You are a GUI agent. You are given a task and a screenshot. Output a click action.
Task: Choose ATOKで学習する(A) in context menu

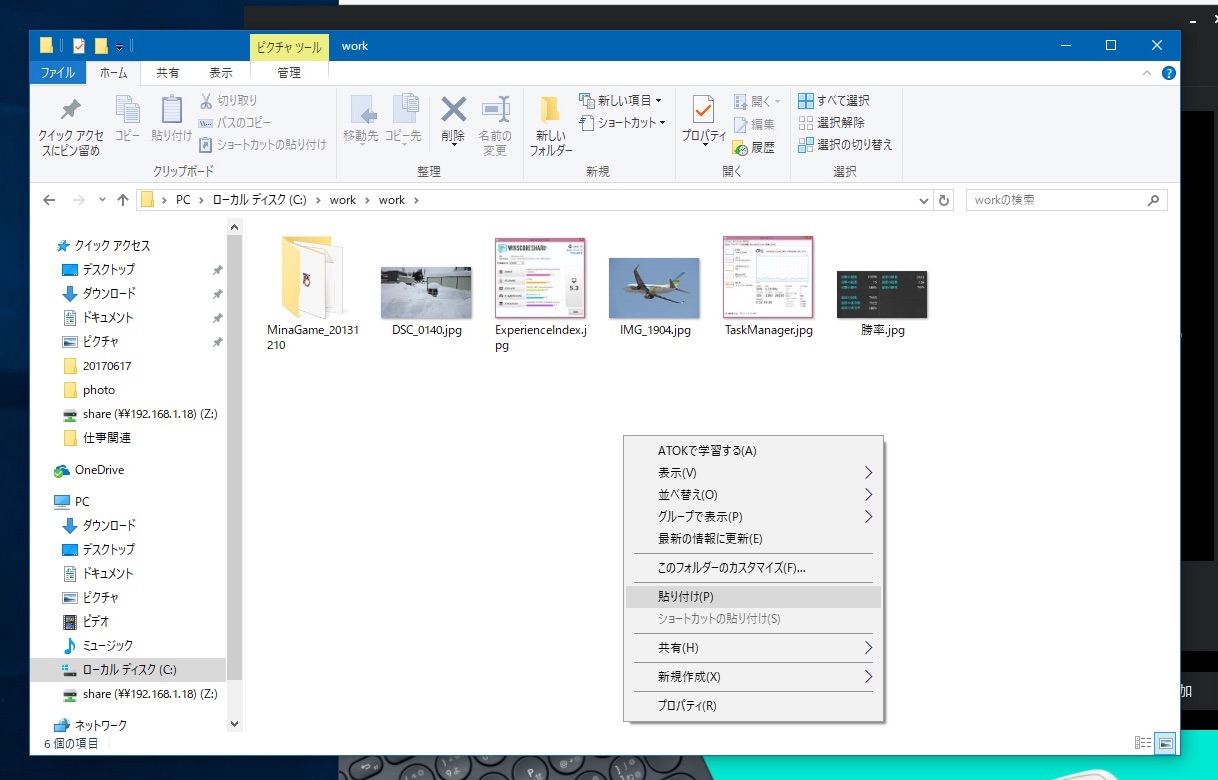tap(753, 451)
